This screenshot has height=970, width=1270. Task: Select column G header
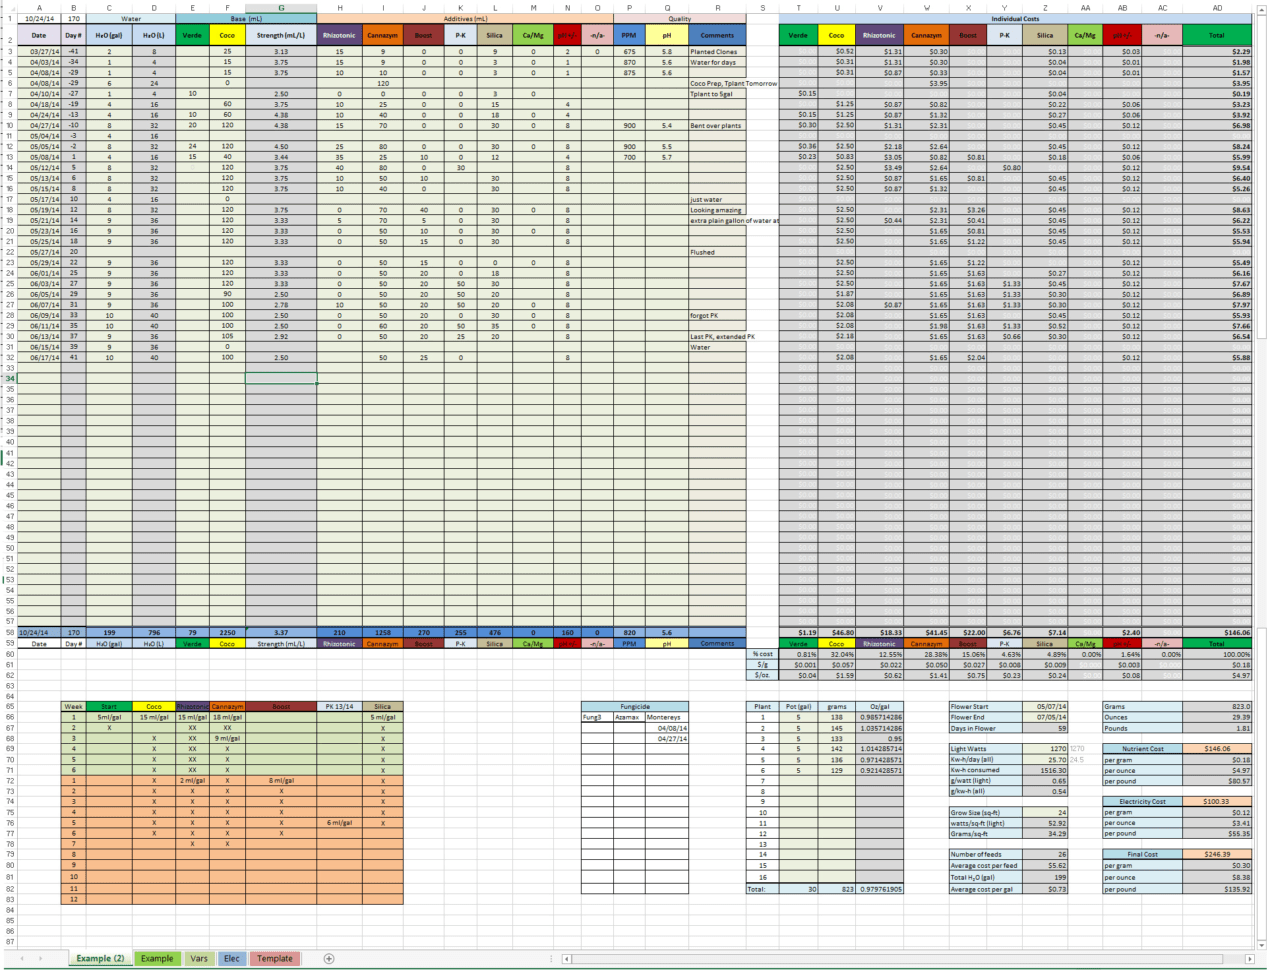(281, 8)
